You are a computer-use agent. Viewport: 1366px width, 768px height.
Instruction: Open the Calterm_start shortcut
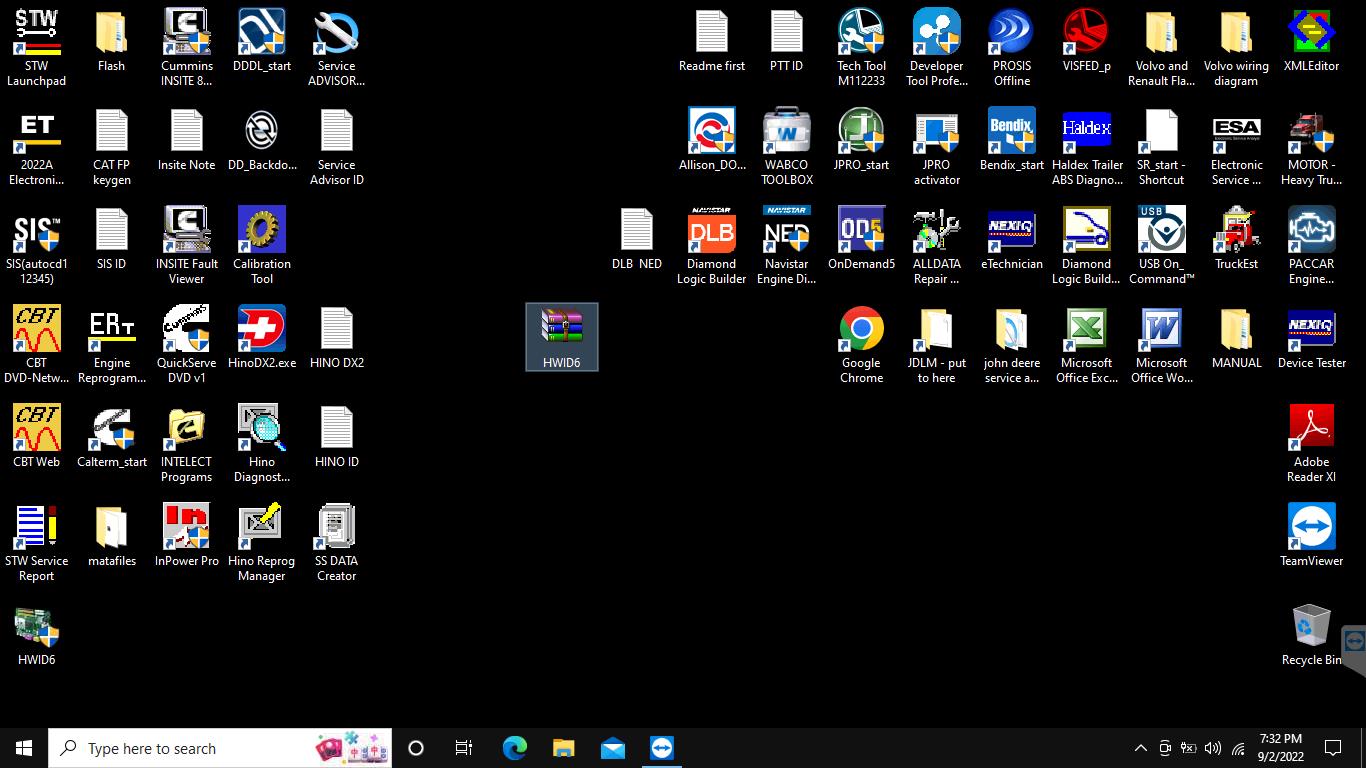(111, 437)
